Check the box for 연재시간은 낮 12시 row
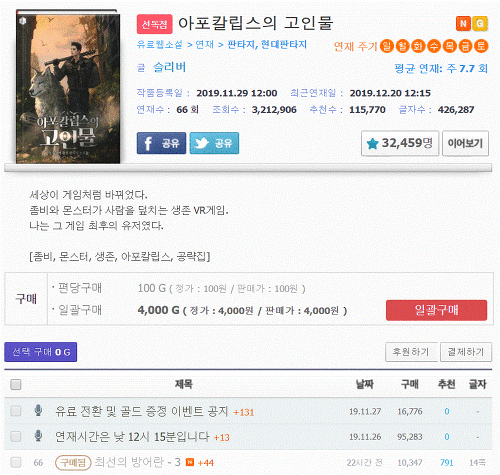The height and width of the screenshot is (475, 500). 16,436
